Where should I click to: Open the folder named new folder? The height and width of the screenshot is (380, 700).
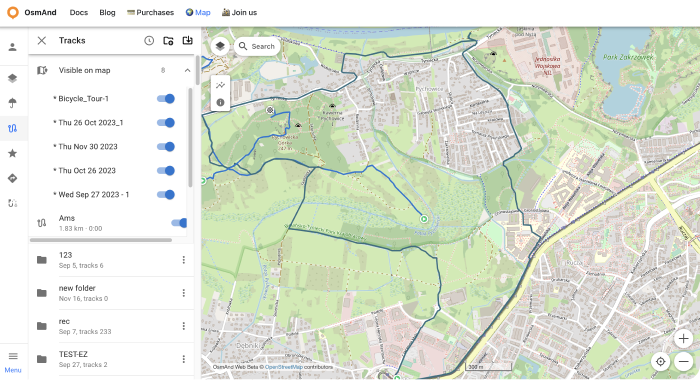77,288
